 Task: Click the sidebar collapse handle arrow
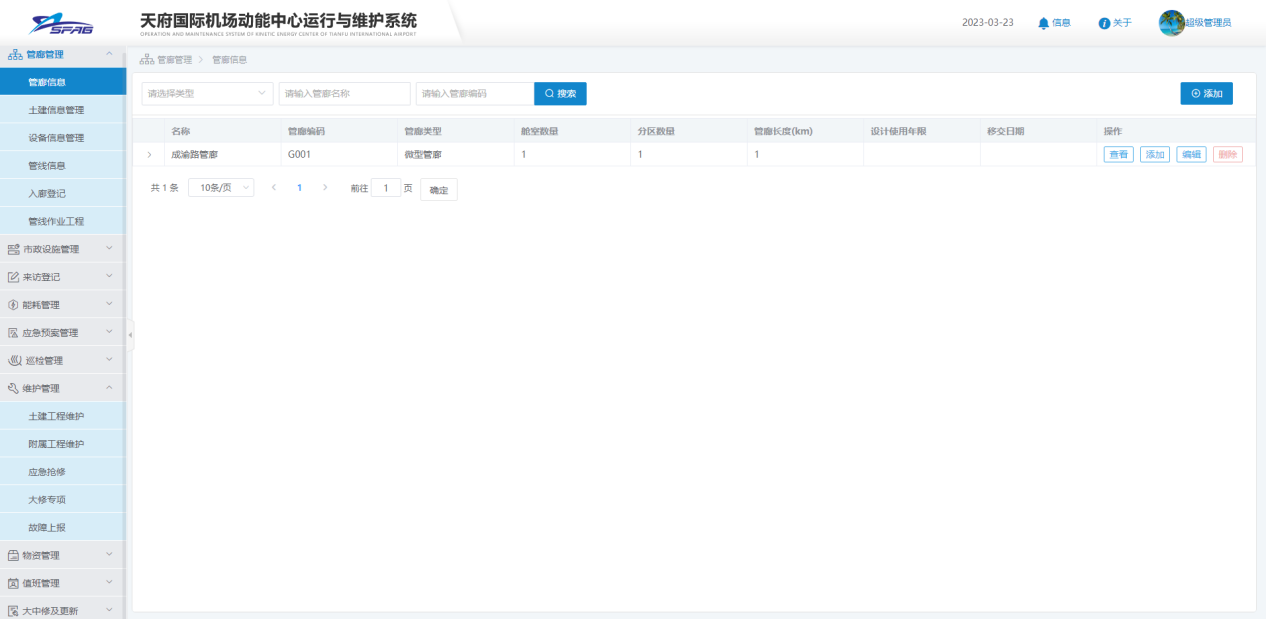tap(130, 334)
